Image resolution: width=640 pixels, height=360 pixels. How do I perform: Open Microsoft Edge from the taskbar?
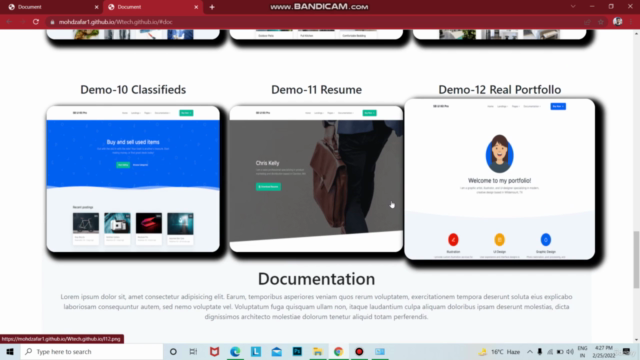(x=235, y=351)
